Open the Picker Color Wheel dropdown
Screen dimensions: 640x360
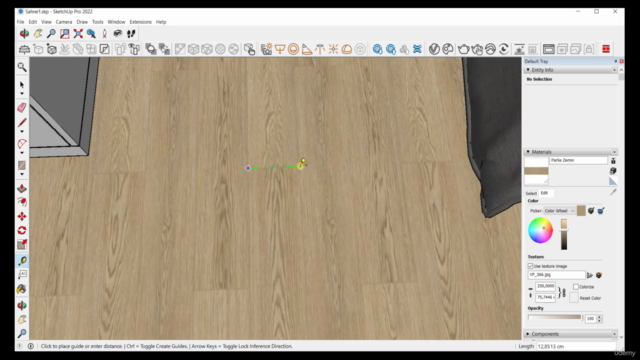point(559,211)
